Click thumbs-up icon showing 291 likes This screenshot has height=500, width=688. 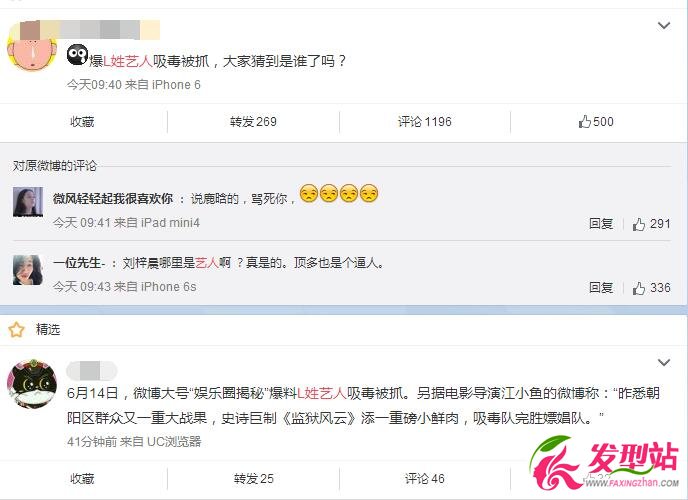639,225
